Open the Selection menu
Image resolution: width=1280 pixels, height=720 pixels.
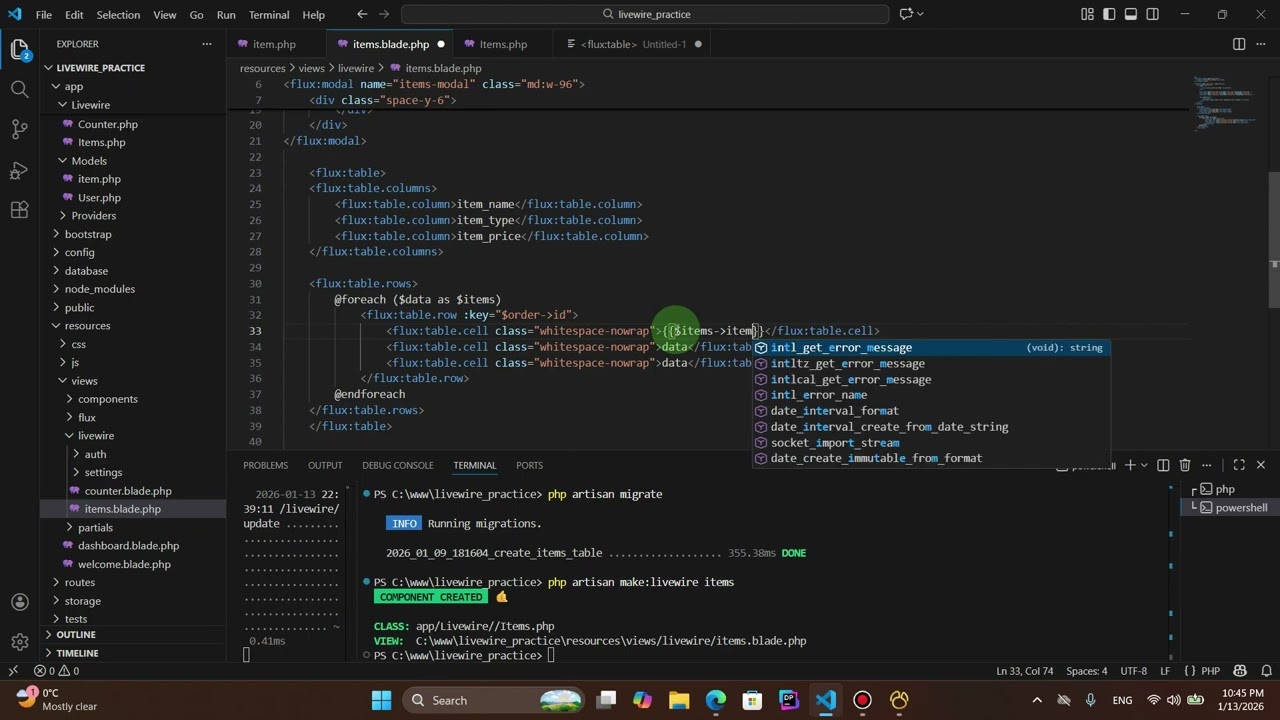[x=118, y=14]
